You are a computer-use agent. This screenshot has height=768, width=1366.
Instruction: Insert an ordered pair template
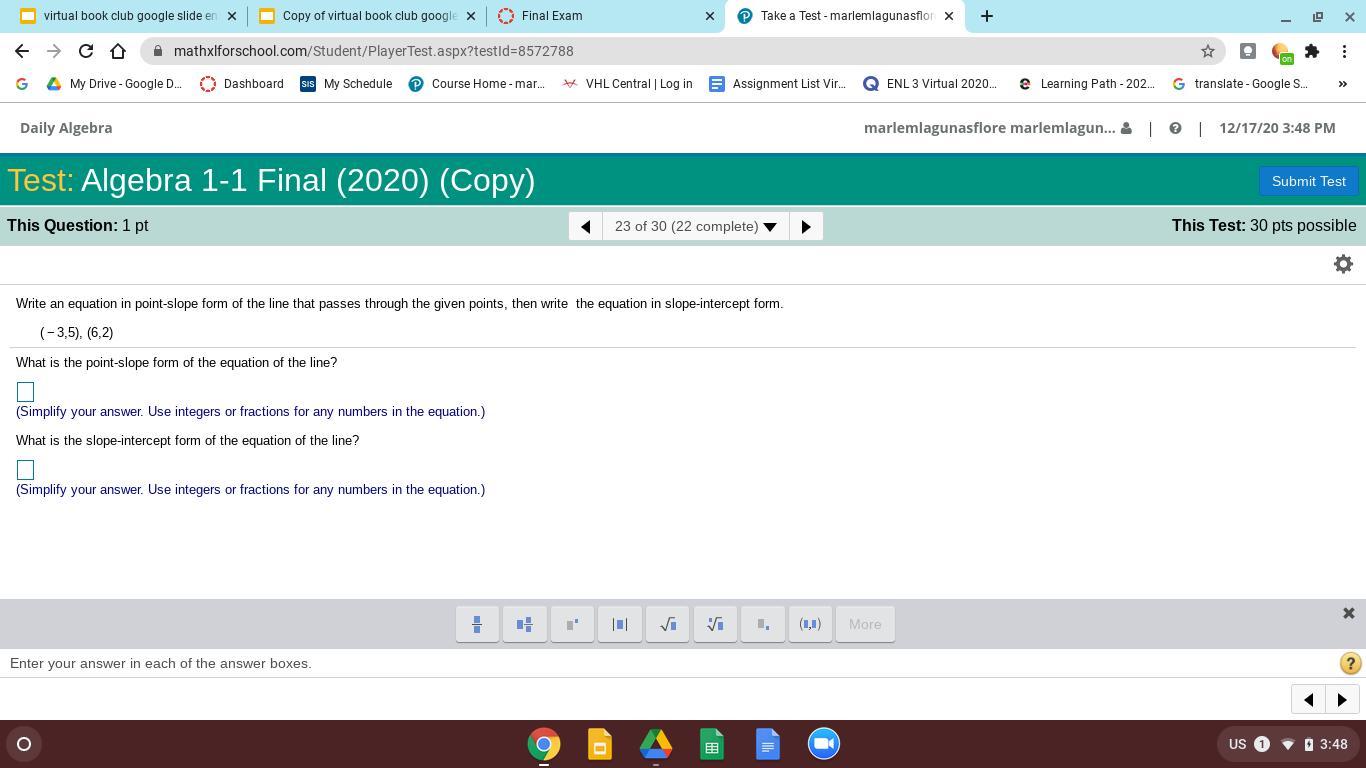pos(810,624)
